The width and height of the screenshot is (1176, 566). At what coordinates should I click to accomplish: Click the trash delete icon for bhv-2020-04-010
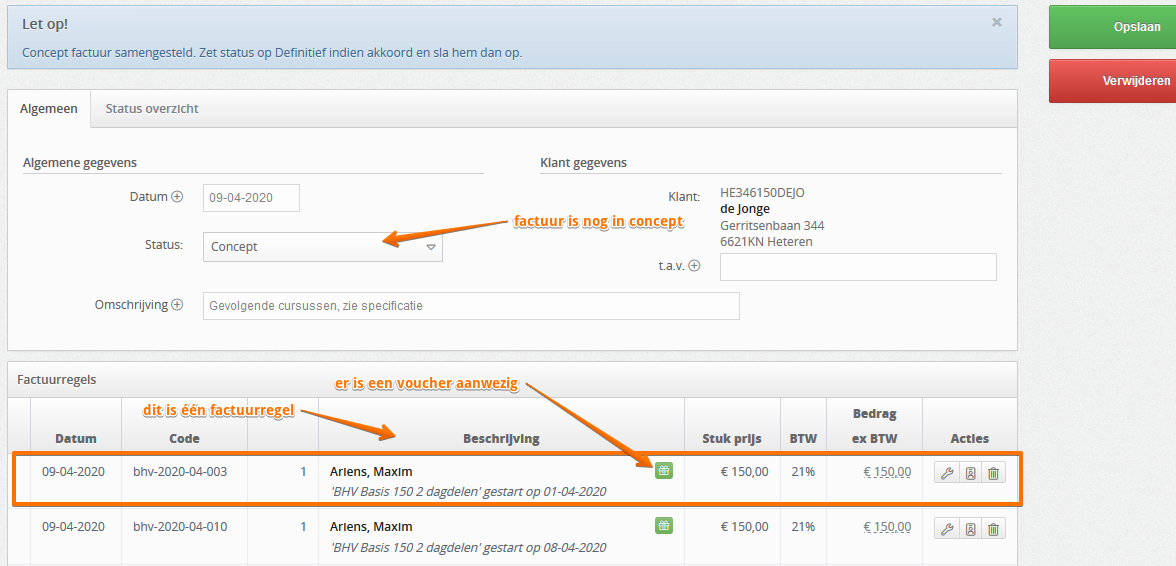[x=993, y=529]
